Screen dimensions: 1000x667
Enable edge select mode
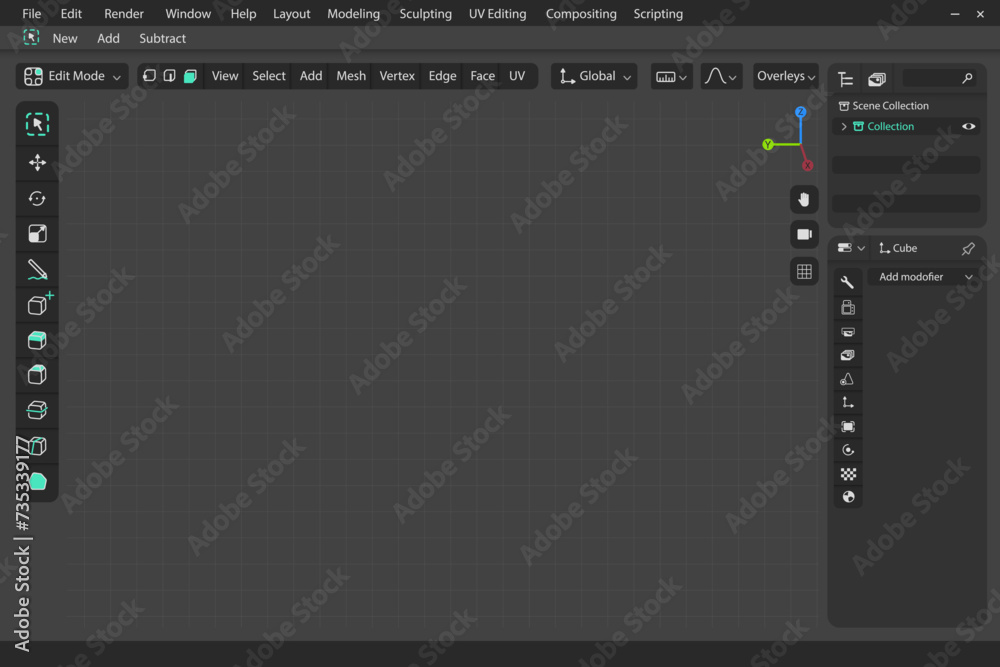[x=170, y=76]
